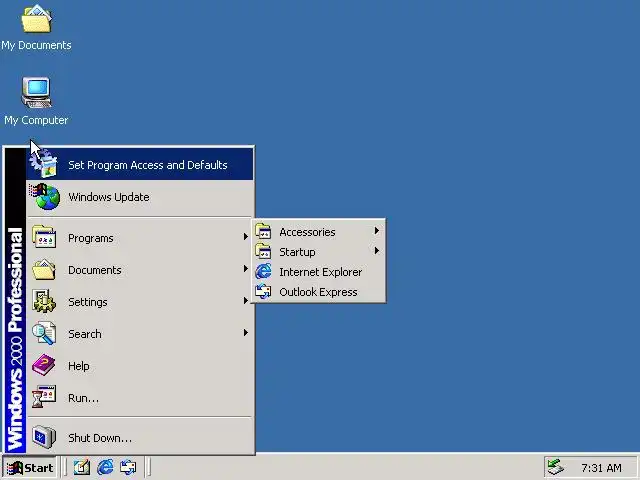640x480 pixels.
Task: Click the Outlook Express icon in Programs submenu
Action: point(263,291)
